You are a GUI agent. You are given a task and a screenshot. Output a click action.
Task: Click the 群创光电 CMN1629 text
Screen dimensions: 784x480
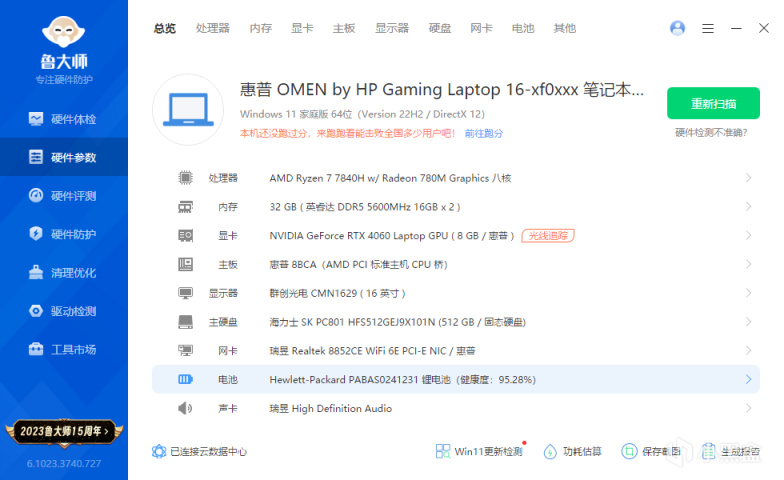click(x=337, y=293)
